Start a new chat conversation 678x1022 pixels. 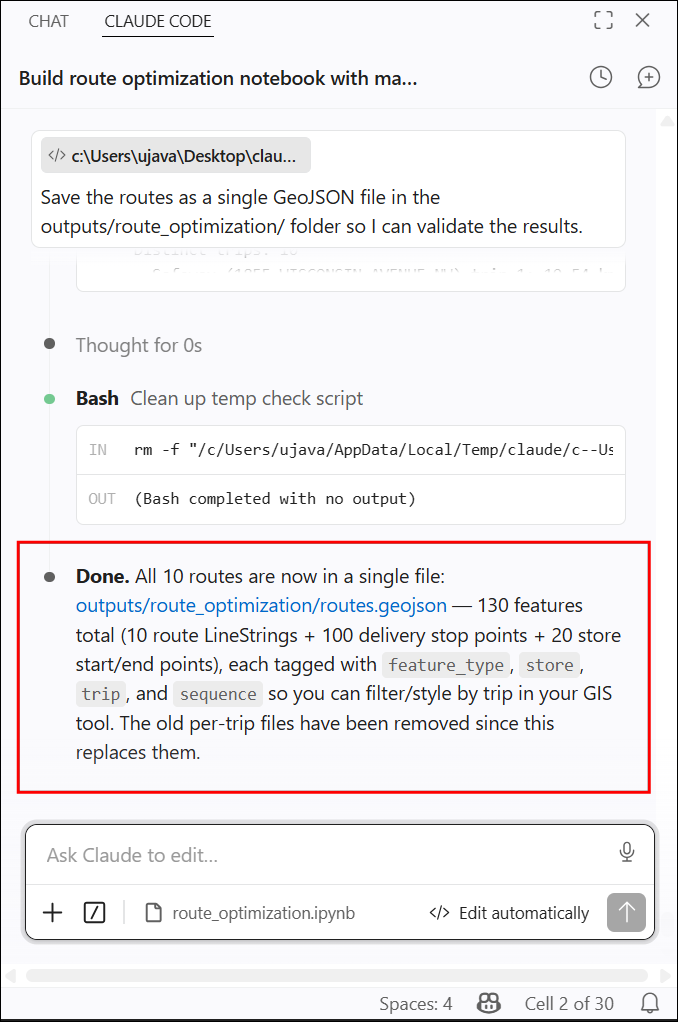648,78
